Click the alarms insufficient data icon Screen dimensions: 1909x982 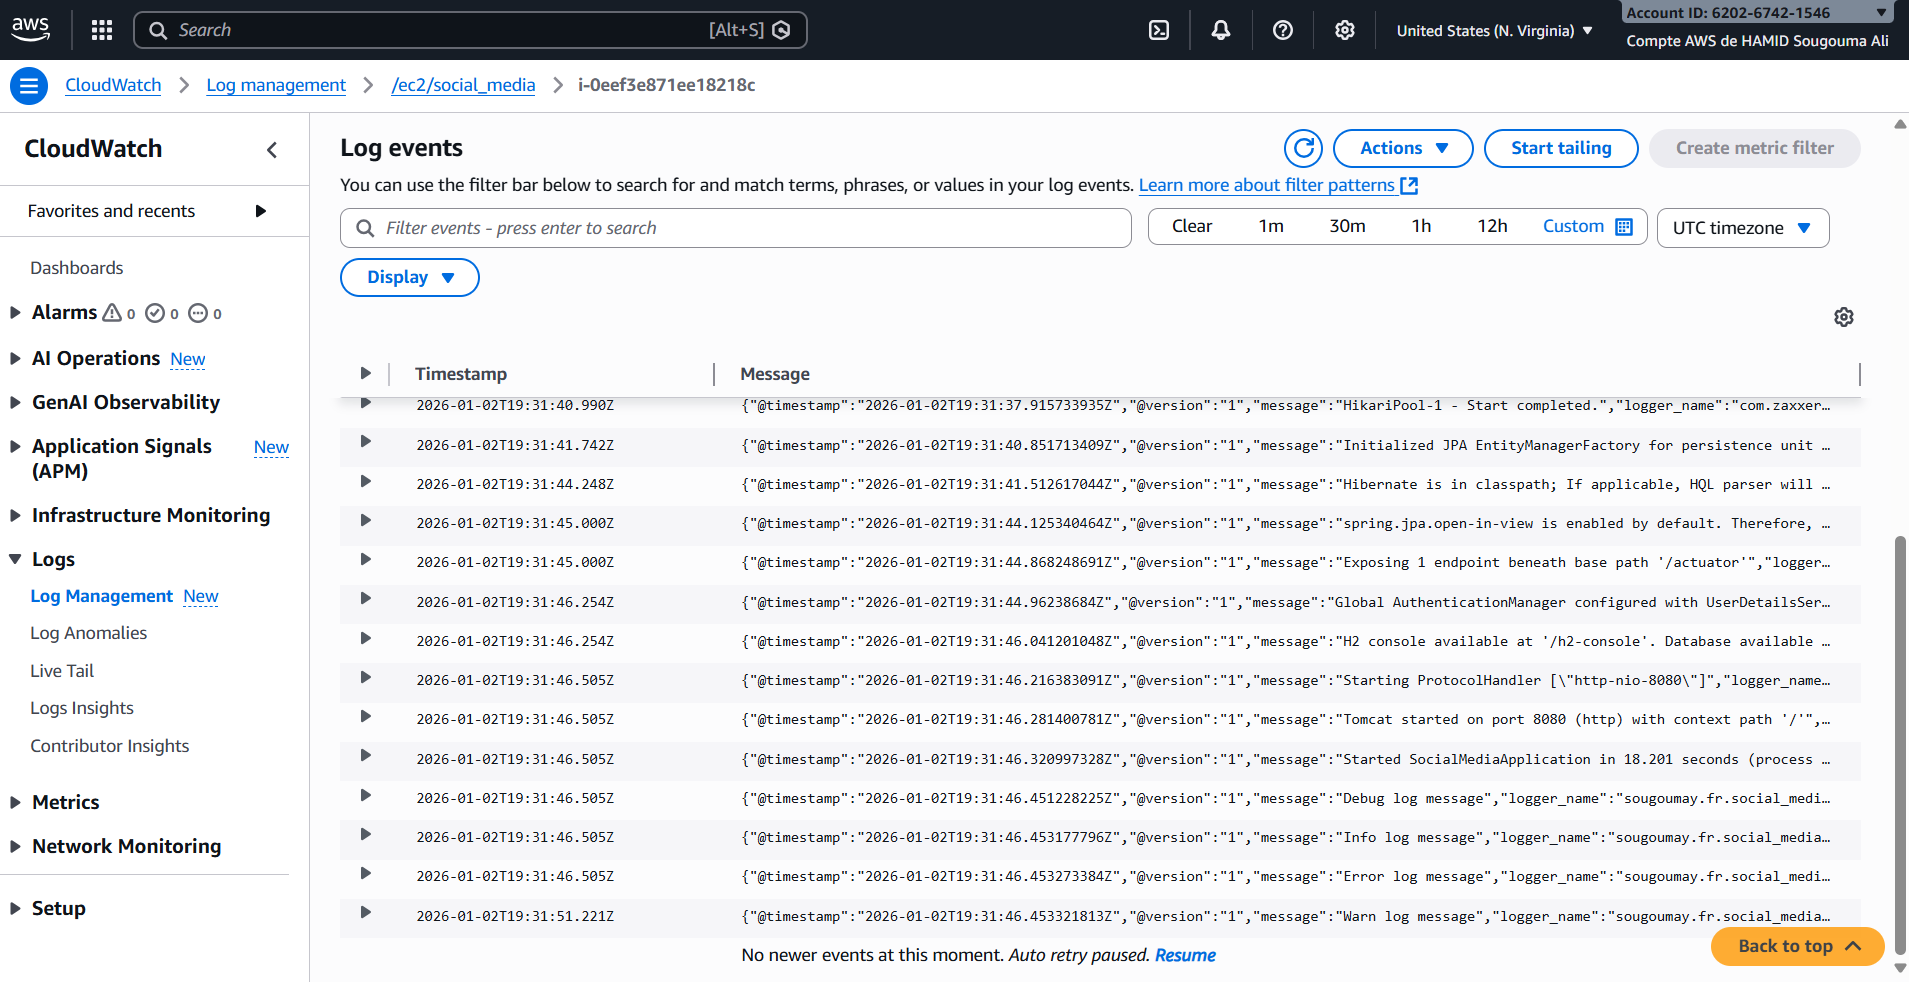click(198, 313)
